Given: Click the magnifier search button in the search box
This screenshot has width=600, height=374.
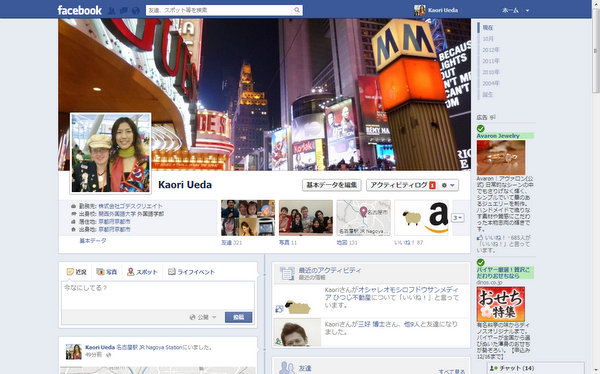Looking at the screenshot, I should [297, 10].
